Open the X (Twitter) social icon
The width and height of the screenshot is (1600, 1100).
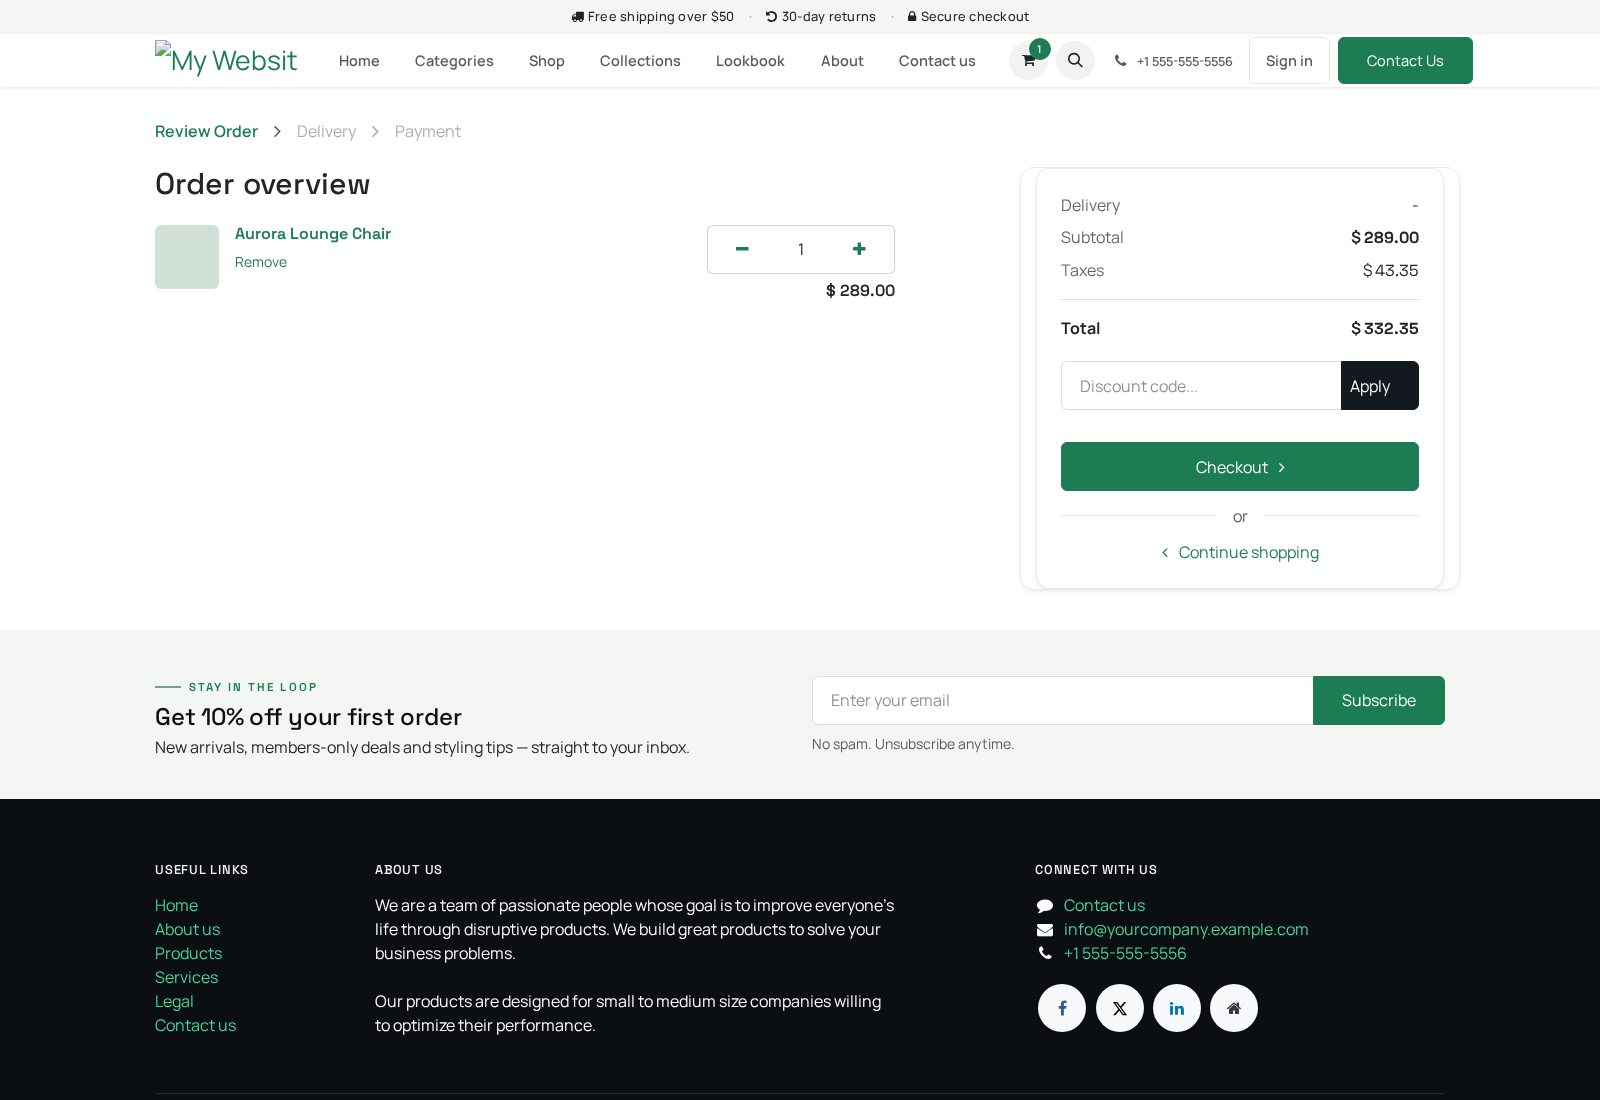pos(1120,1008)
